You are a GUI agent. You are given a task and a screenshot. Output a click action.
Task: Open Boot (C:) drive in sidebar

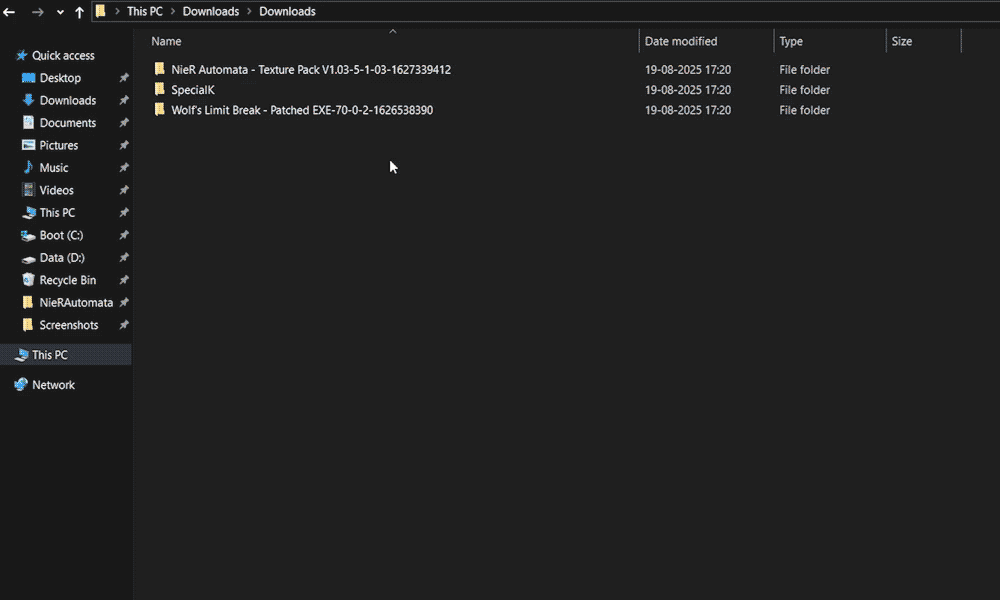coord(61,235)
